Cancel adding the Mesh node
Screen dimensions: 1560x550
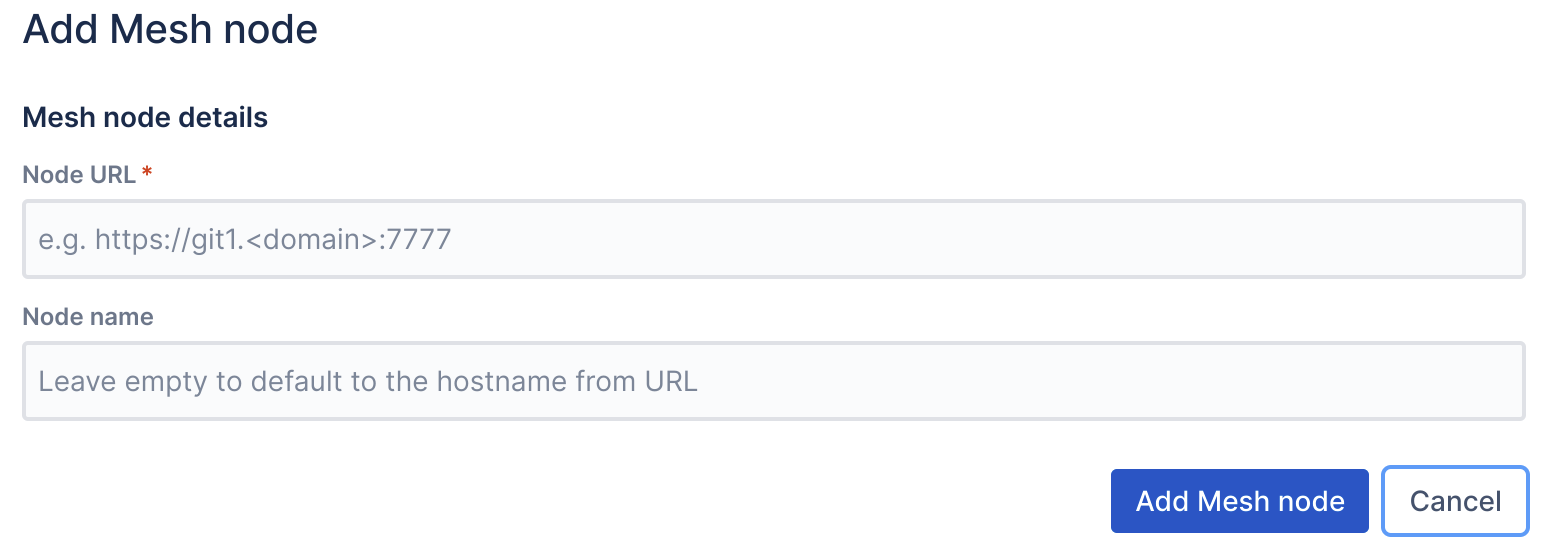point(1455,500)
